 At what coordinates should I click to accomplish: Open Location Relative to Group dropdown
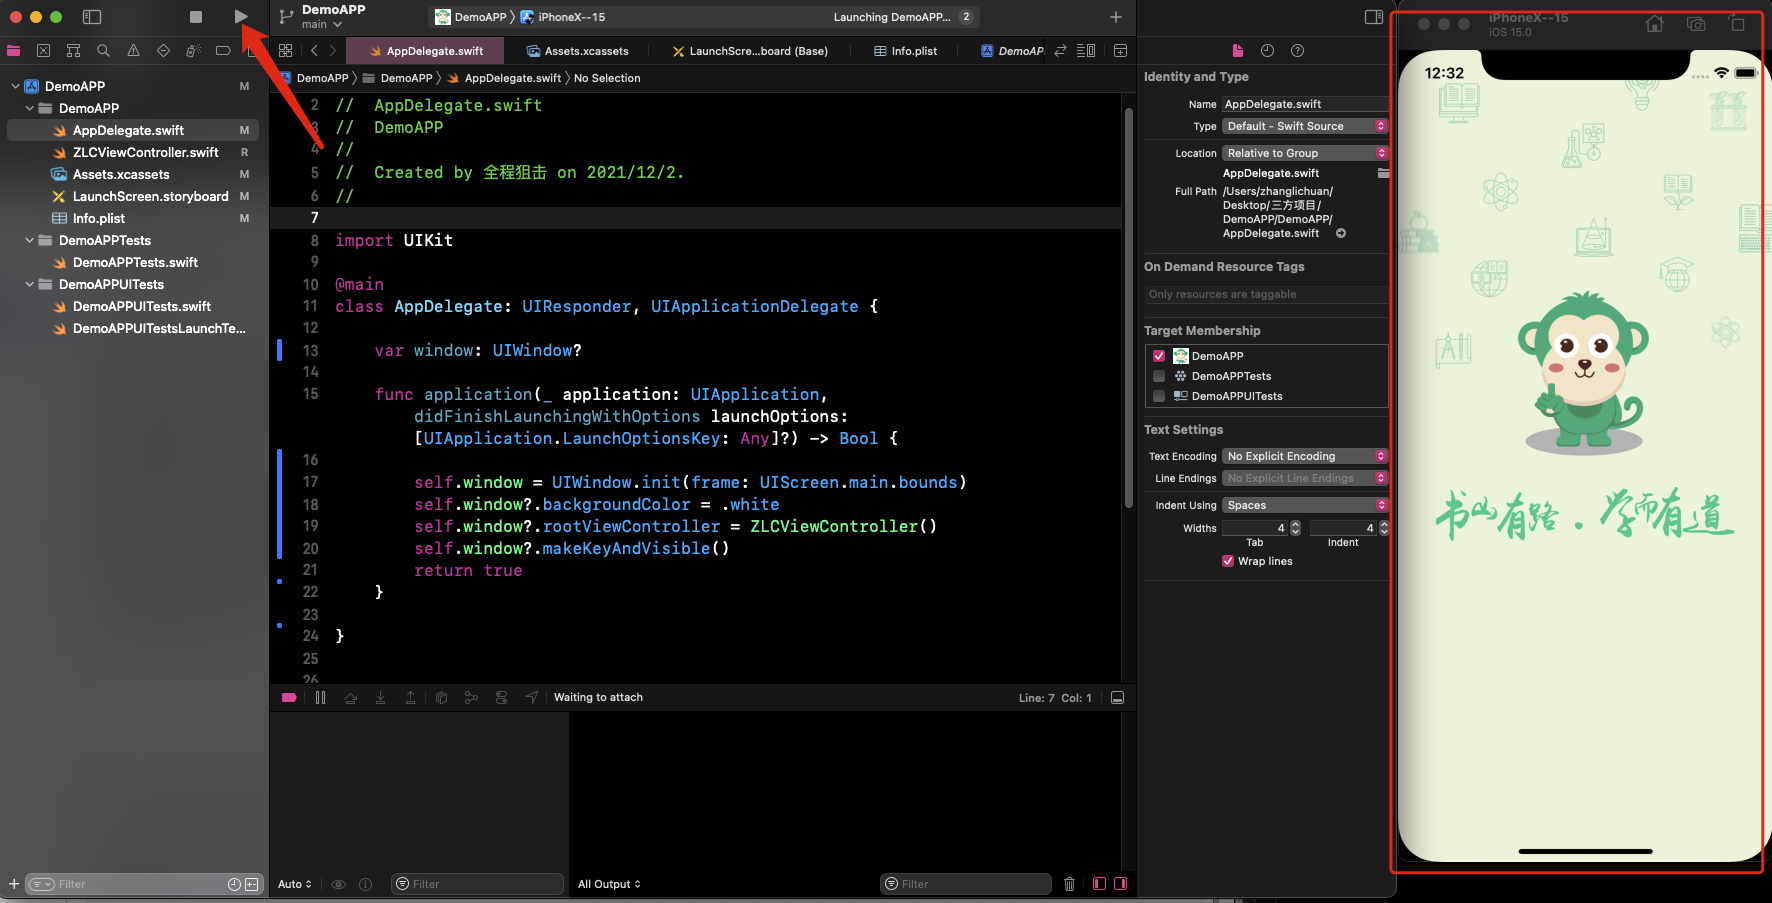[1305, 153]
